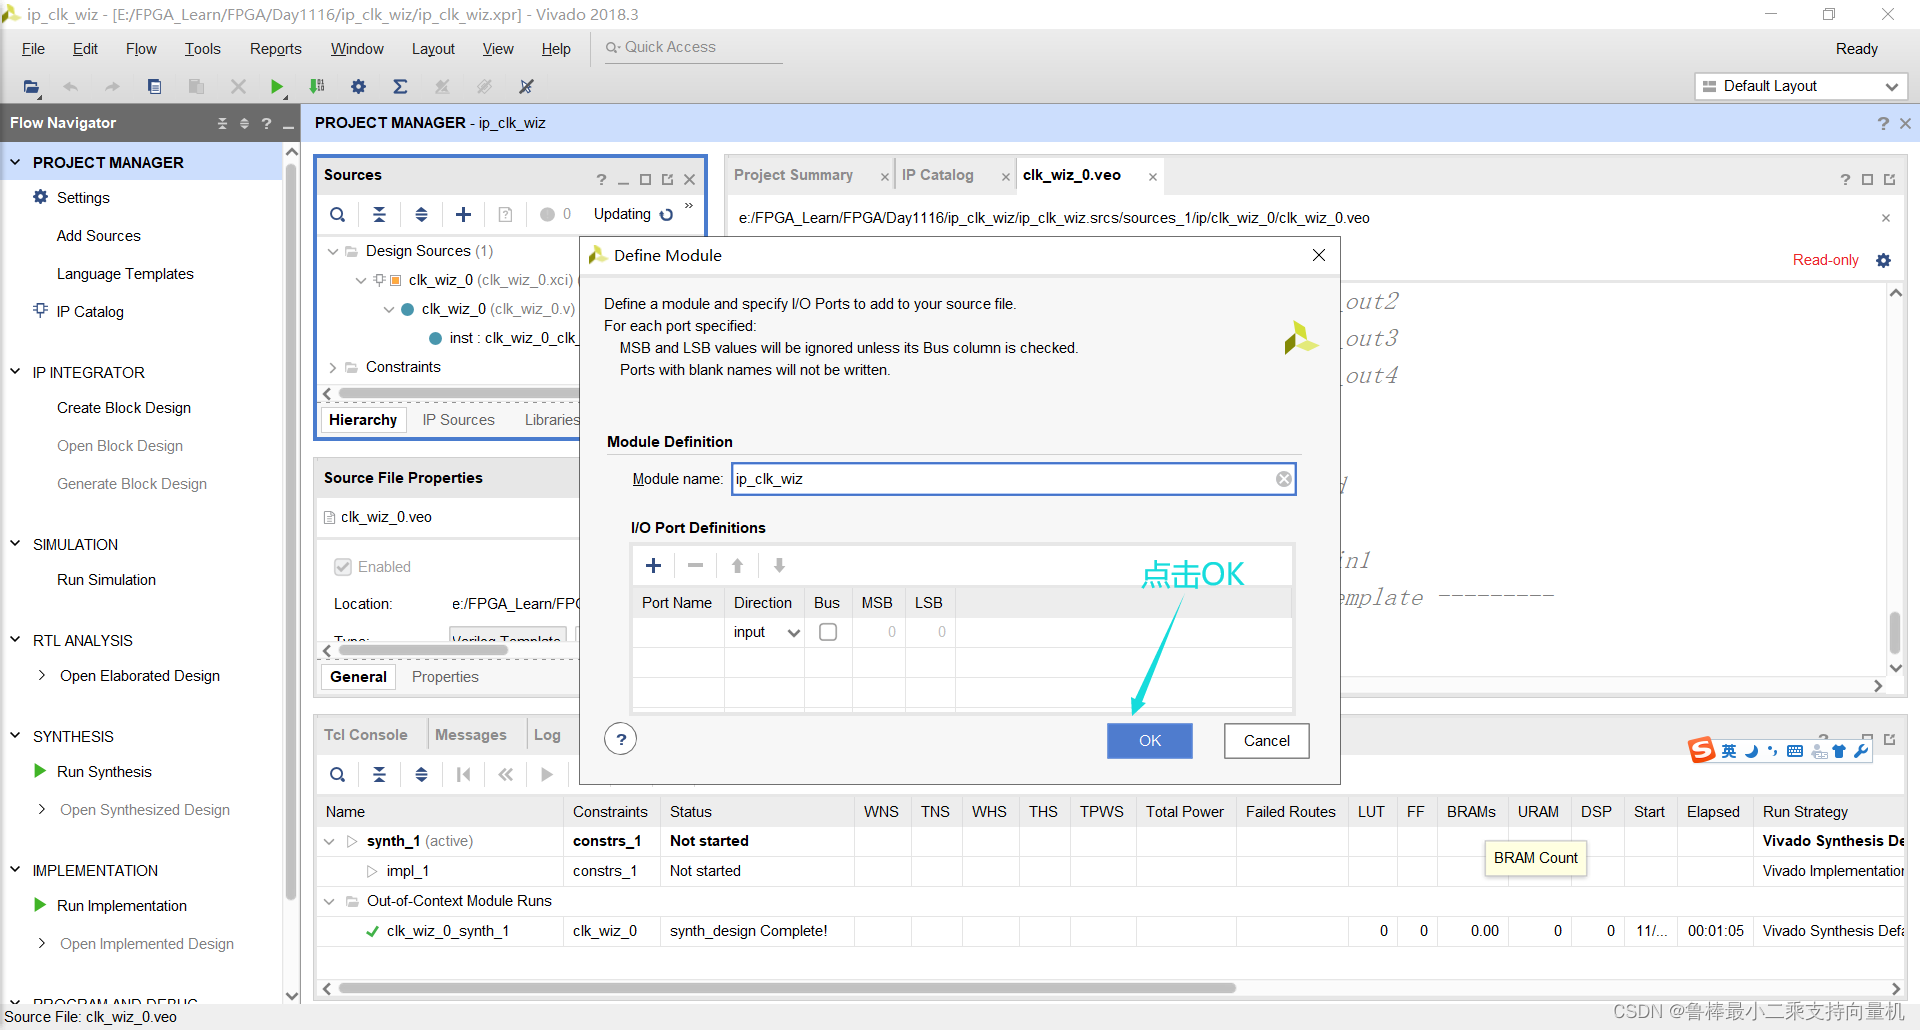Toggle the Enabled checkbox in properties
The height and width of the screenshot is (1030, 1920).
[343, 567]
